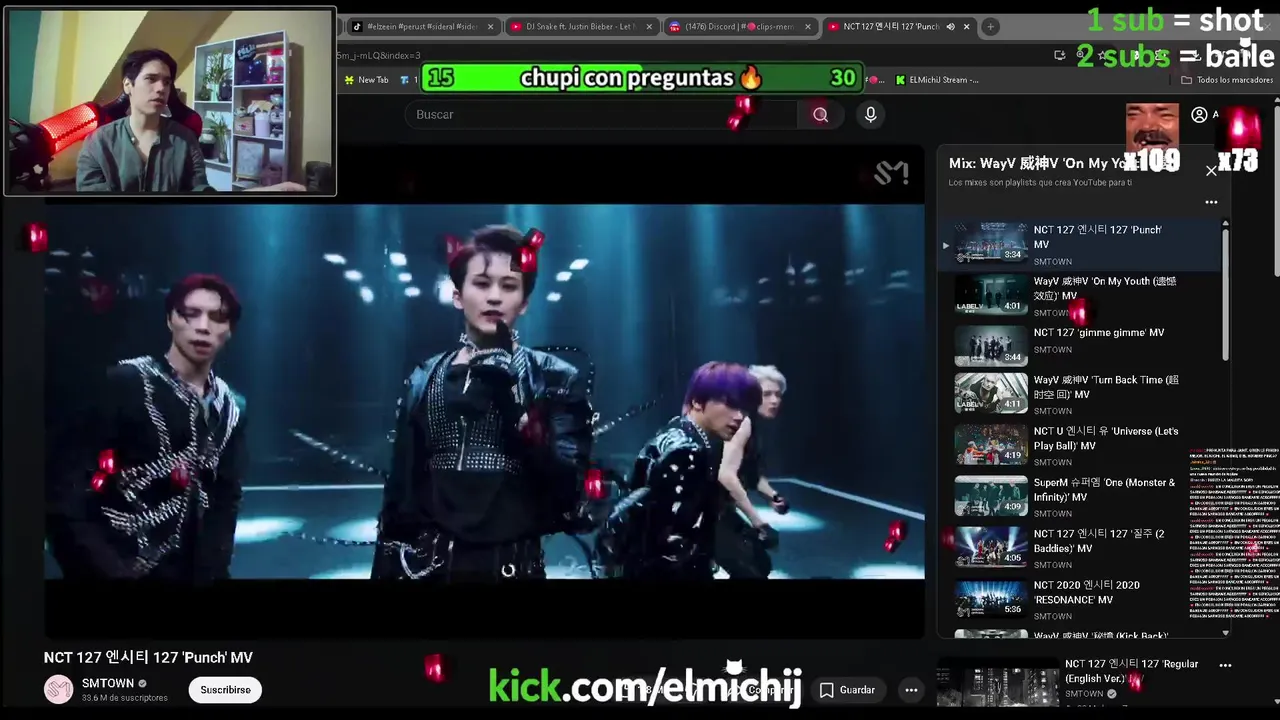The height and width of the screenshot is (720, 1280).
Task: Save video with the Guardar button
Action: point(847,690)
